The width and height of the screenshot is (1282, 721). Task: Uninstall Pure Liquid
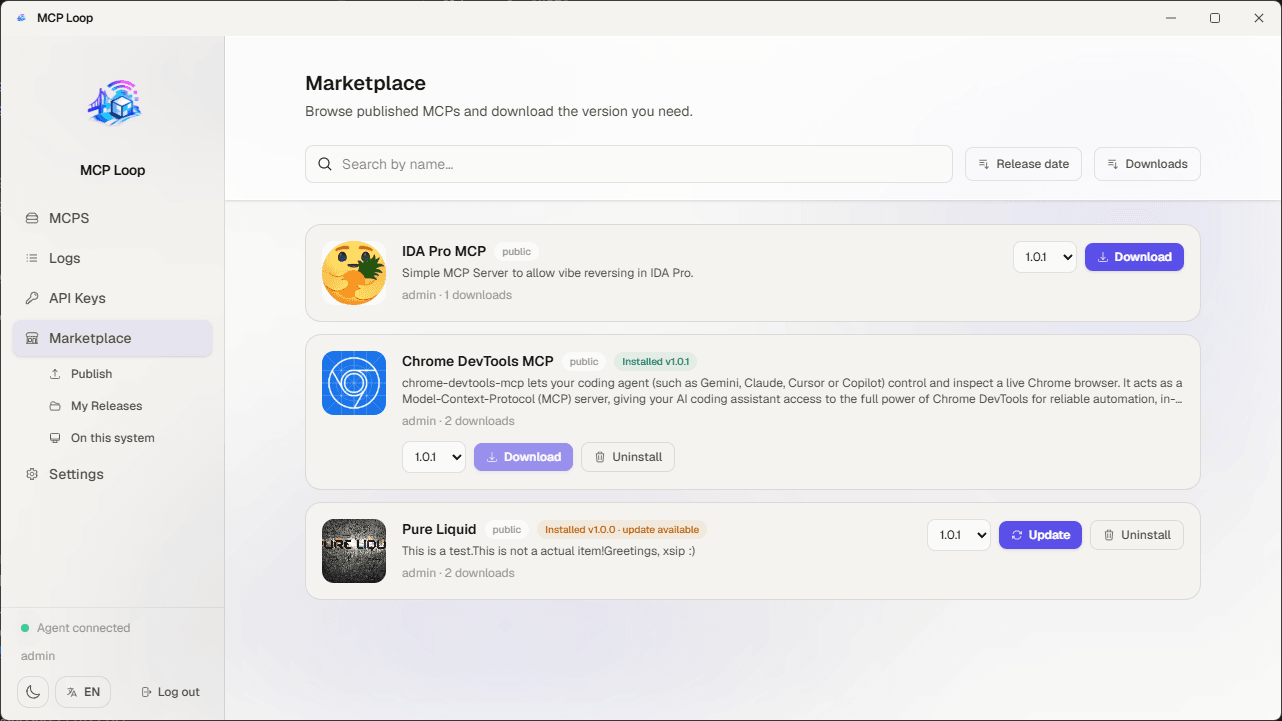click(1137, 535)
